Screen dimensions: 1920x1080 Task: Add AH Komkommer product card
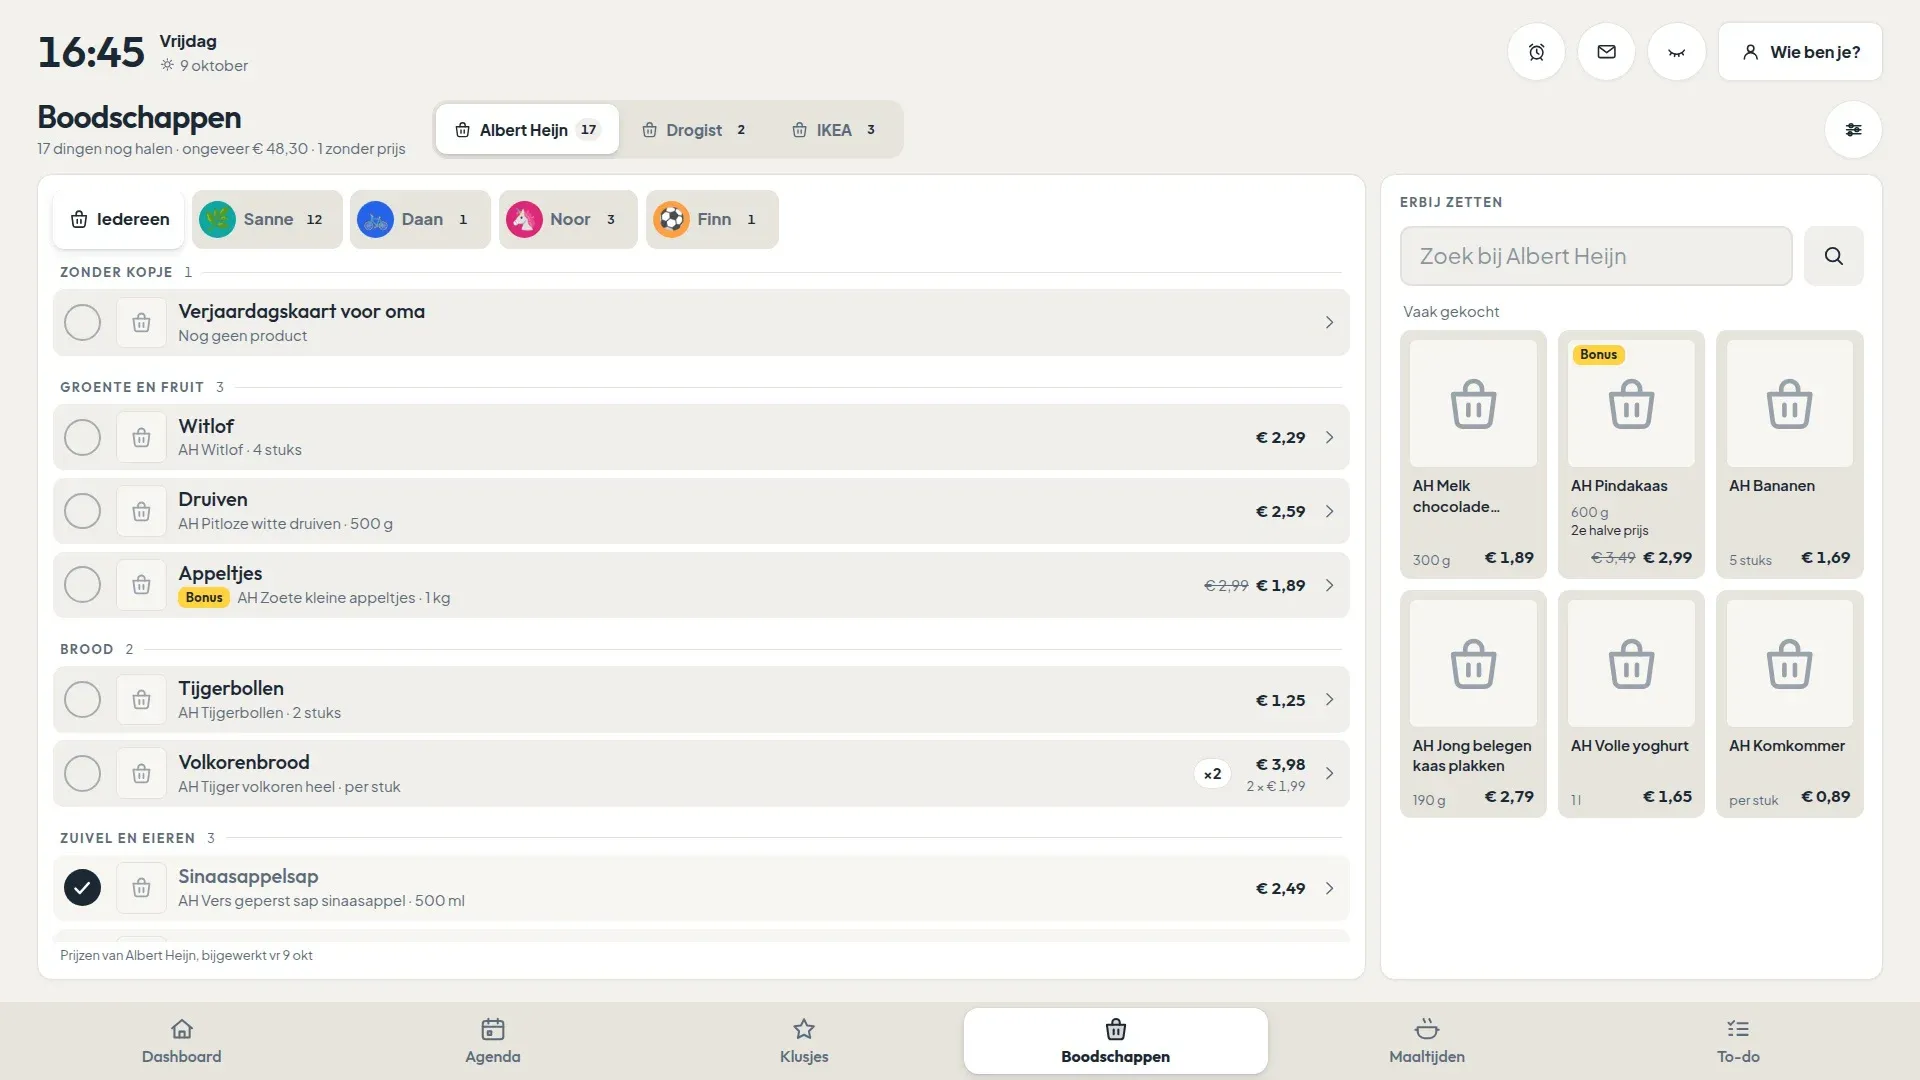point(1789,704)
